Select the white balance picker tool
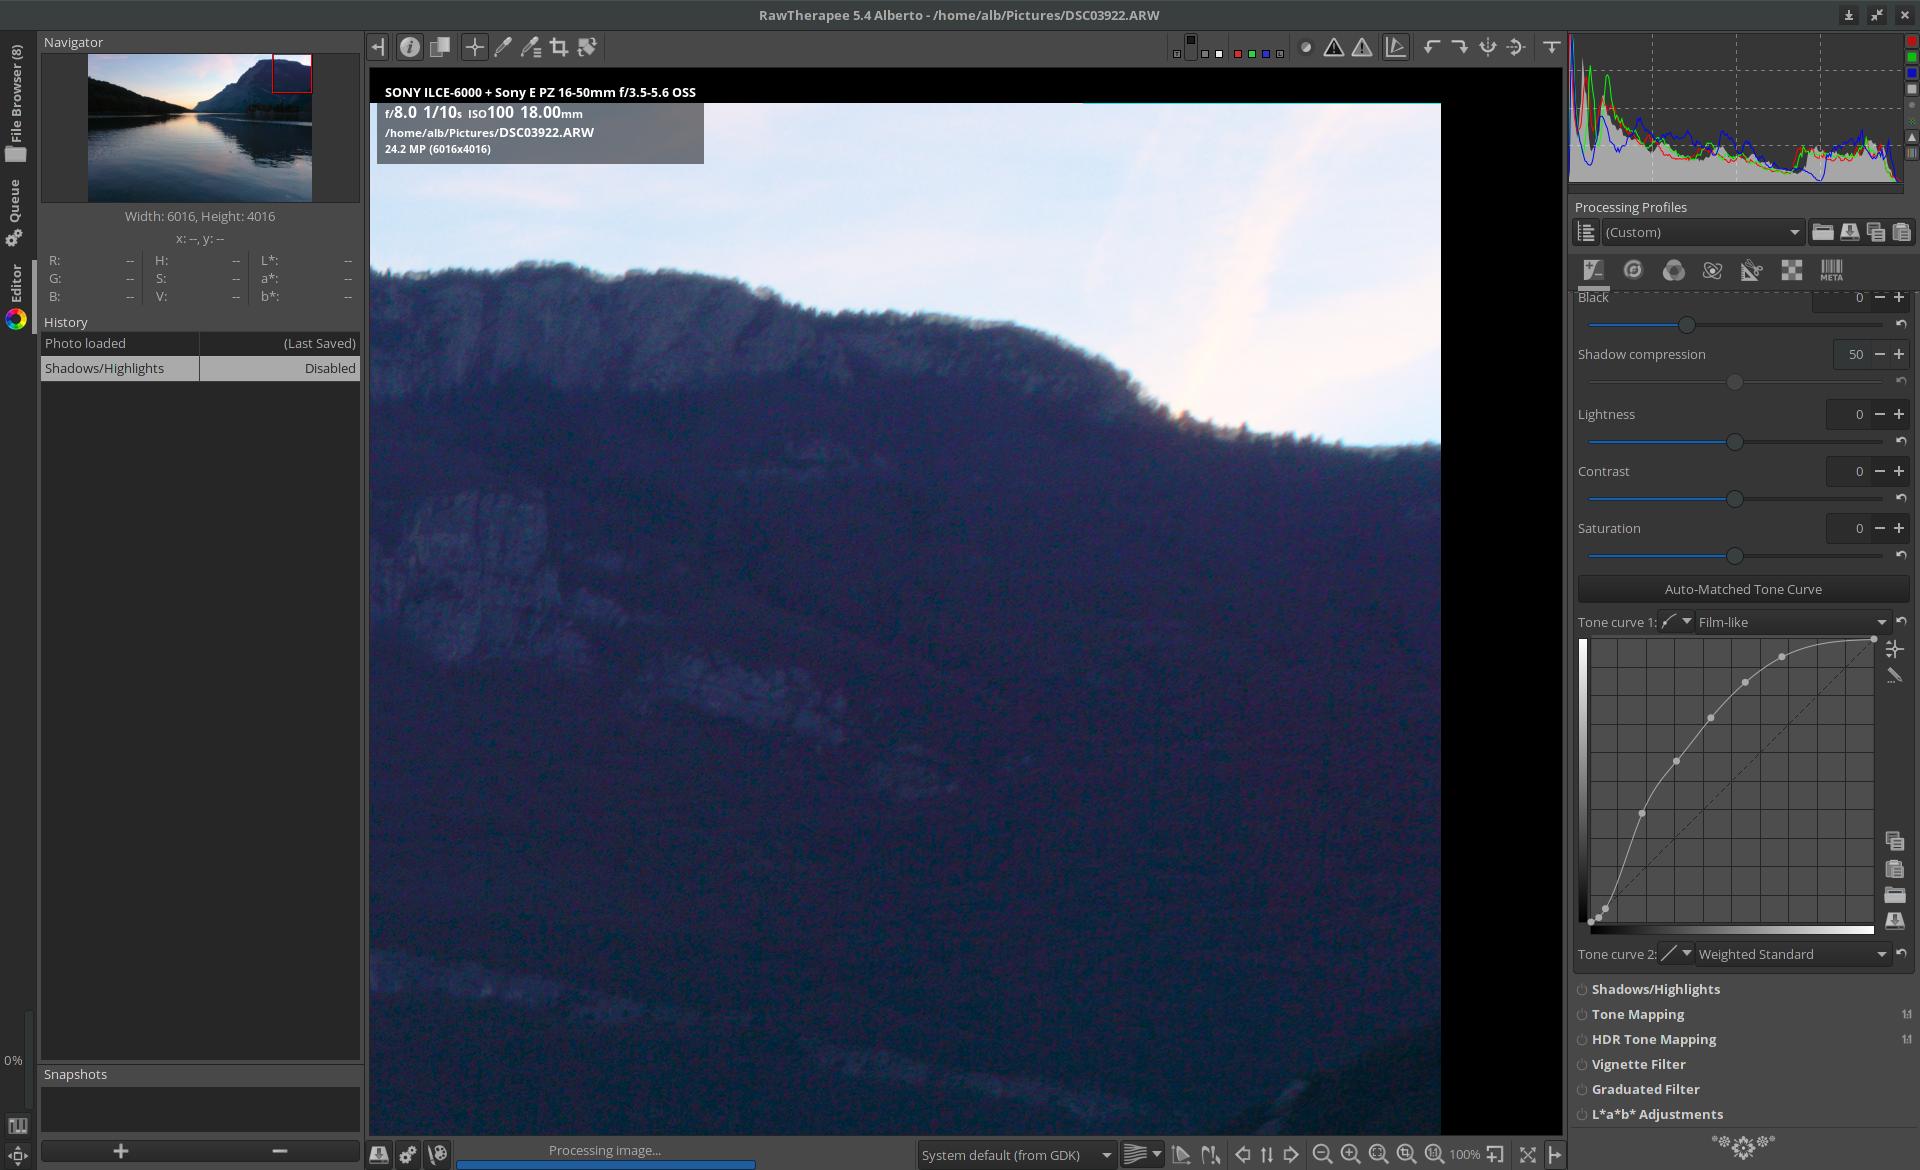Viewport: 1920px width, 1170px height. 503,47
